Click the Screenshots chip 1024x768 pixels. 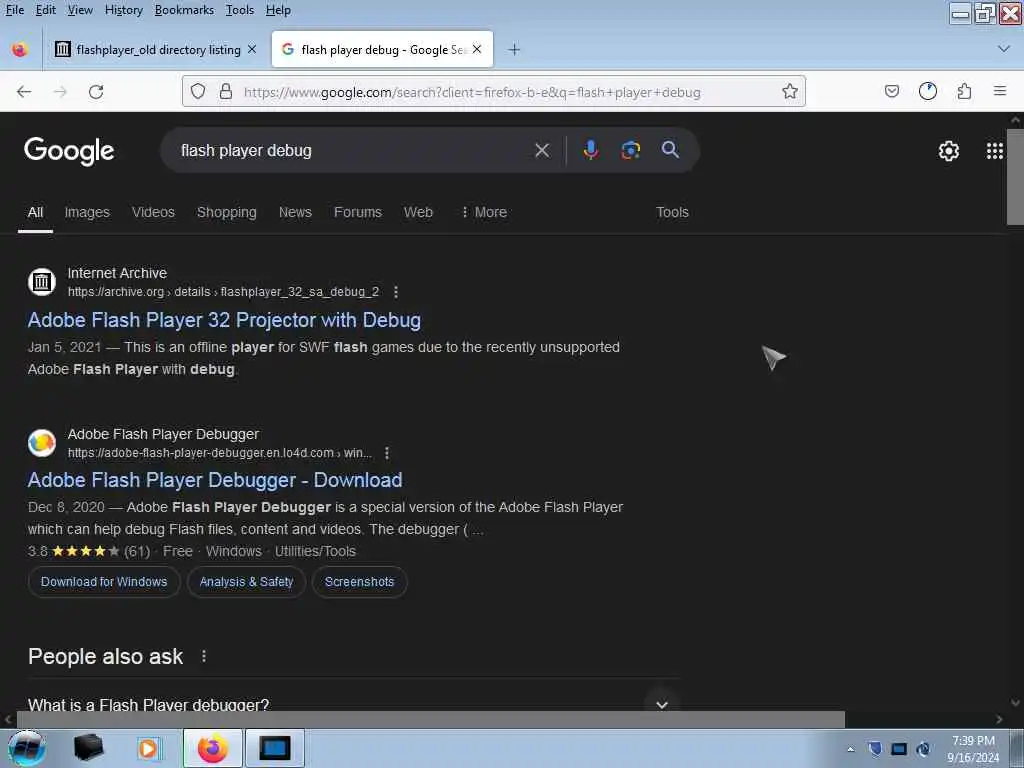359,582
